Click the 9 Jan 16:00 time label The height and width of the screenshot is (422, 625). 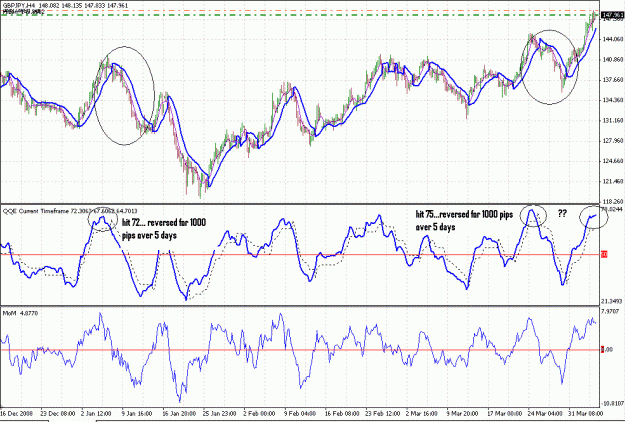(x=137, y=413)
